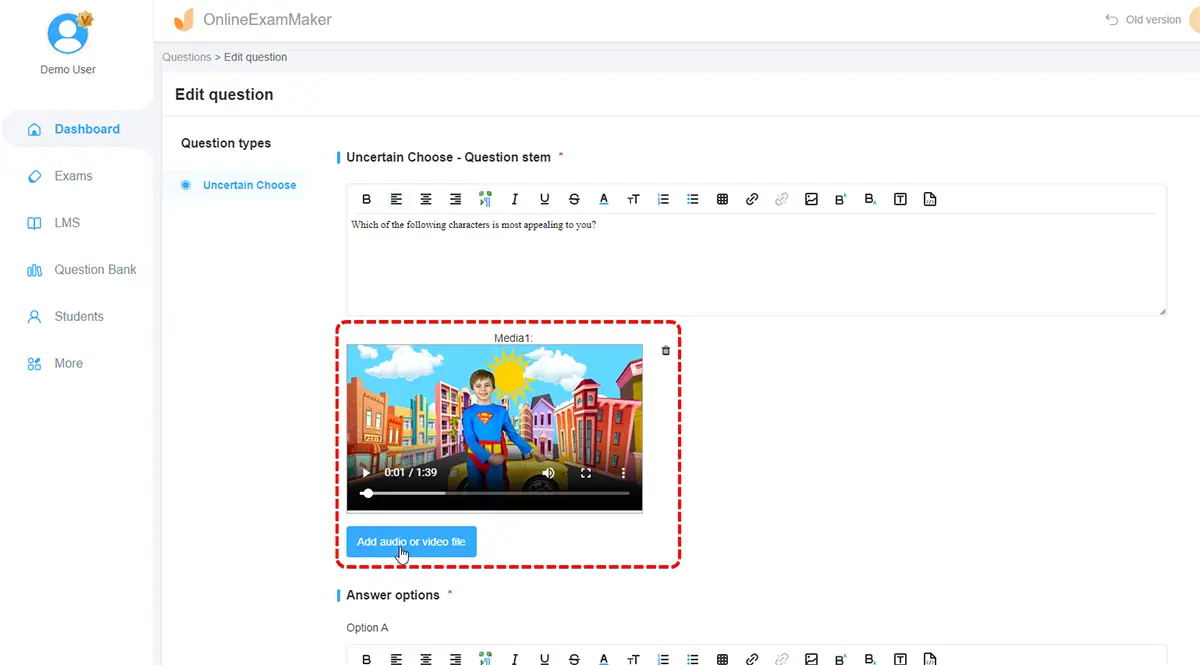Image resolution: width=1200 pixels, height=665 pixels.
Task: Insert table in question stem editor
Action: (722, 199)
